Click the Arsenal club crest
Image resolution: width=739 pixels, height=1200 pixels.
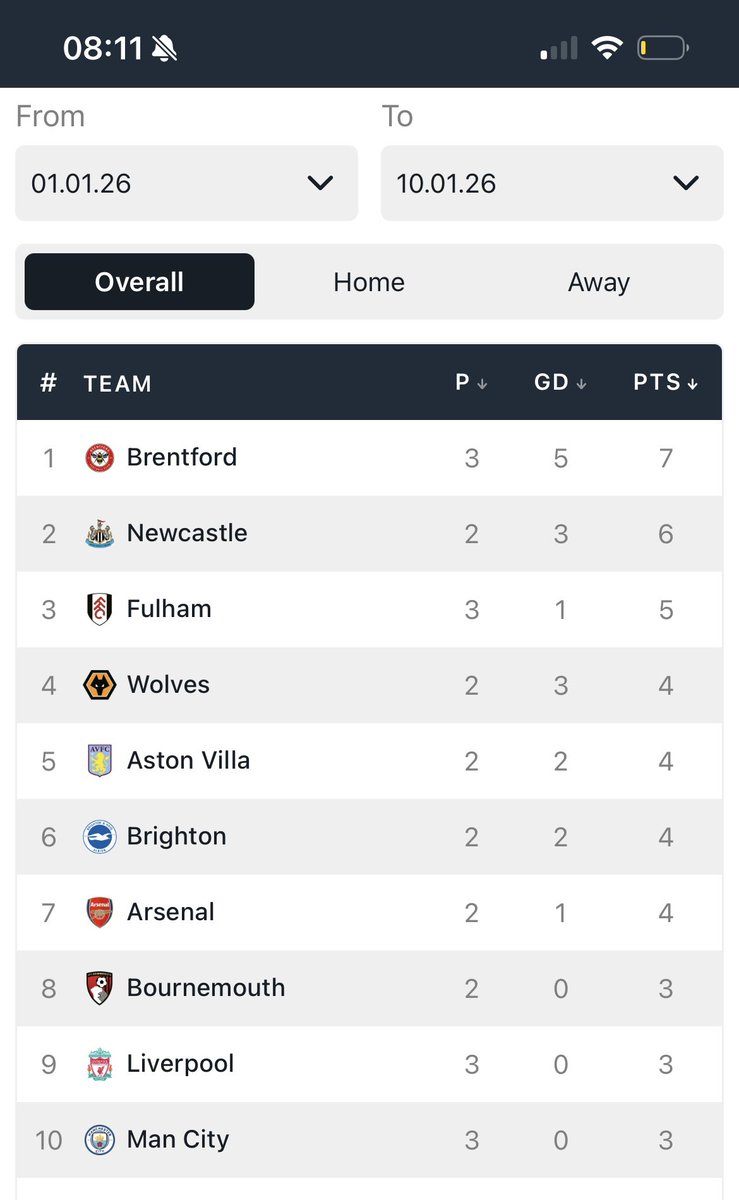tap(100, 913)
